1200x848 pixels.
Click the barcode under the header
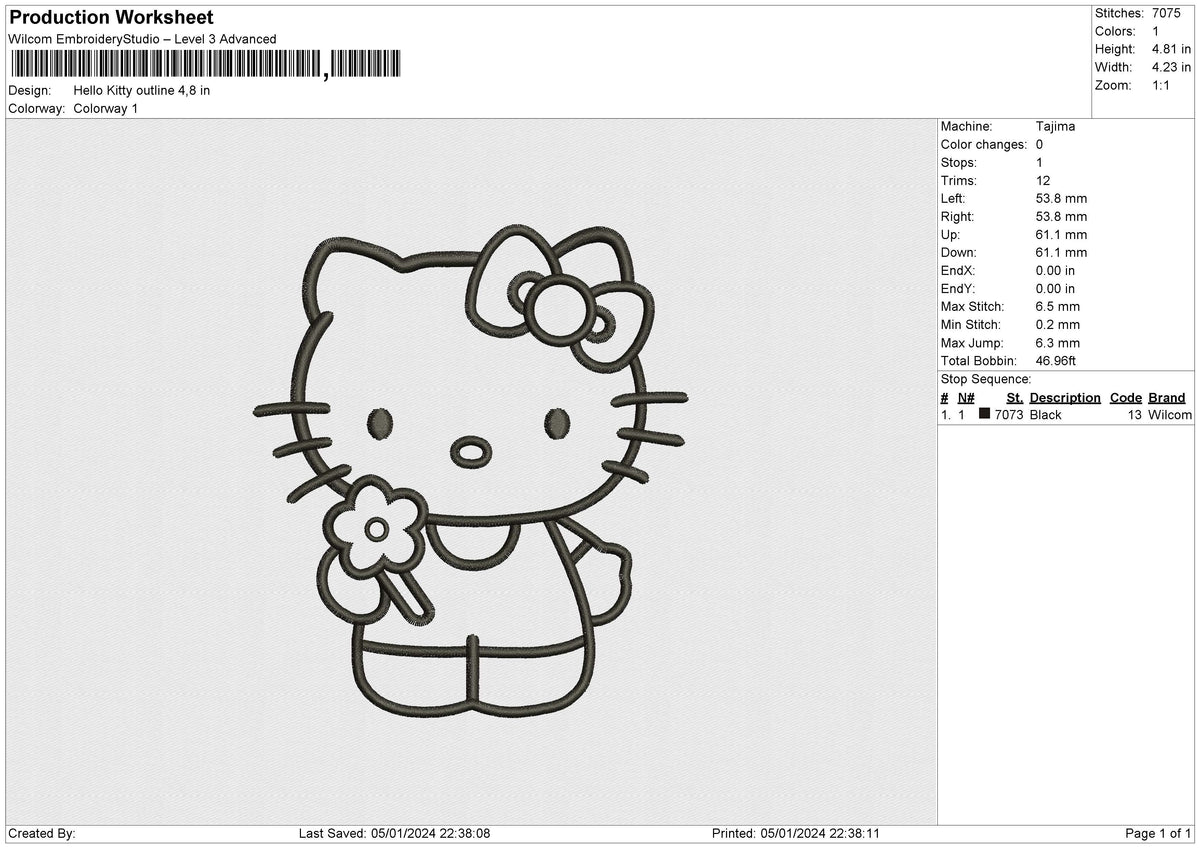click(205, 65)
